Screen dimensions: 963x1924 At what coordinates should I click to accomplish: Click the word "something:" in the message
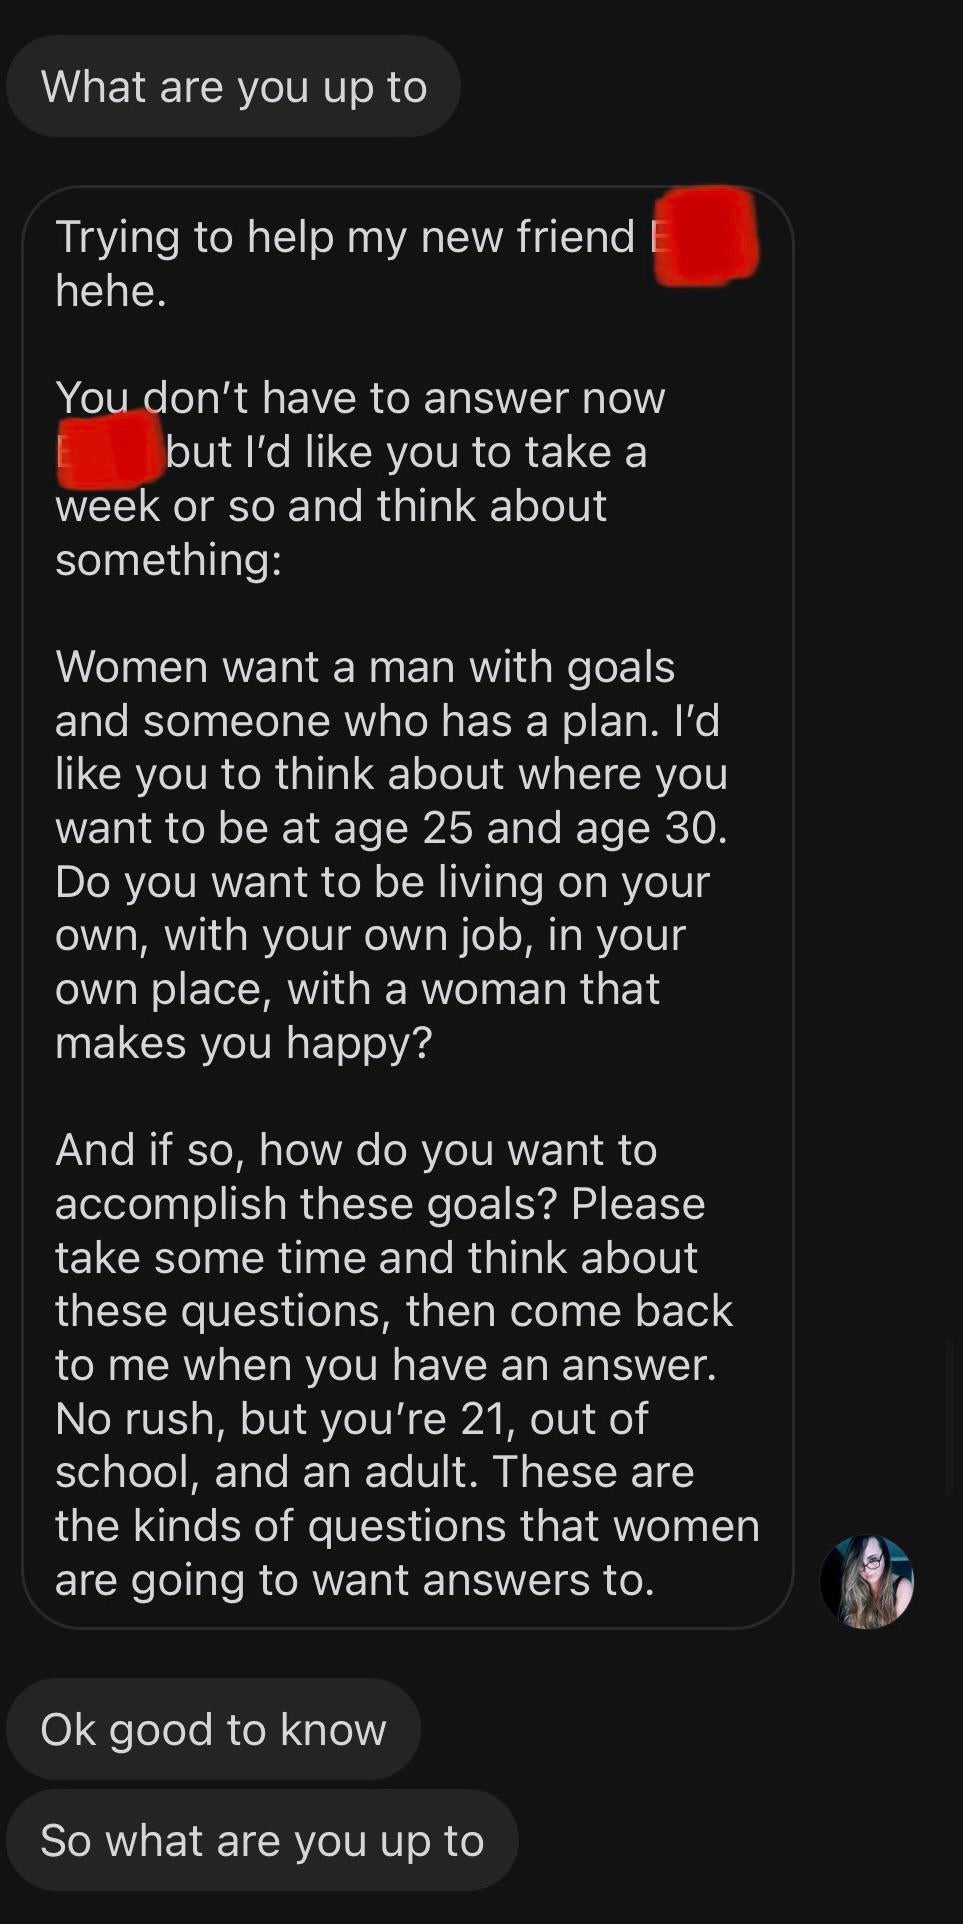pyautogui.click(x=168, y=559)
